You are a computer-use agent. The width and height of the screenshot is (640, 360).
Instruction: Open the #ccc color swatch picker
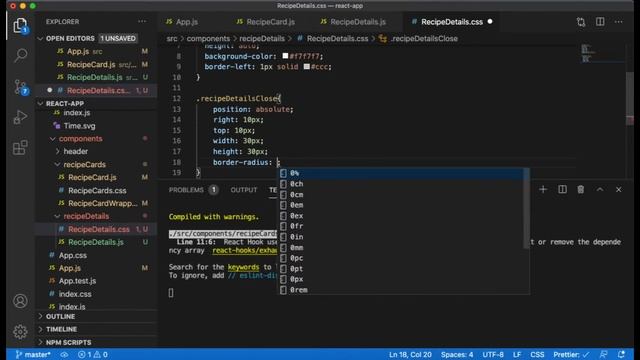(307, 67)
